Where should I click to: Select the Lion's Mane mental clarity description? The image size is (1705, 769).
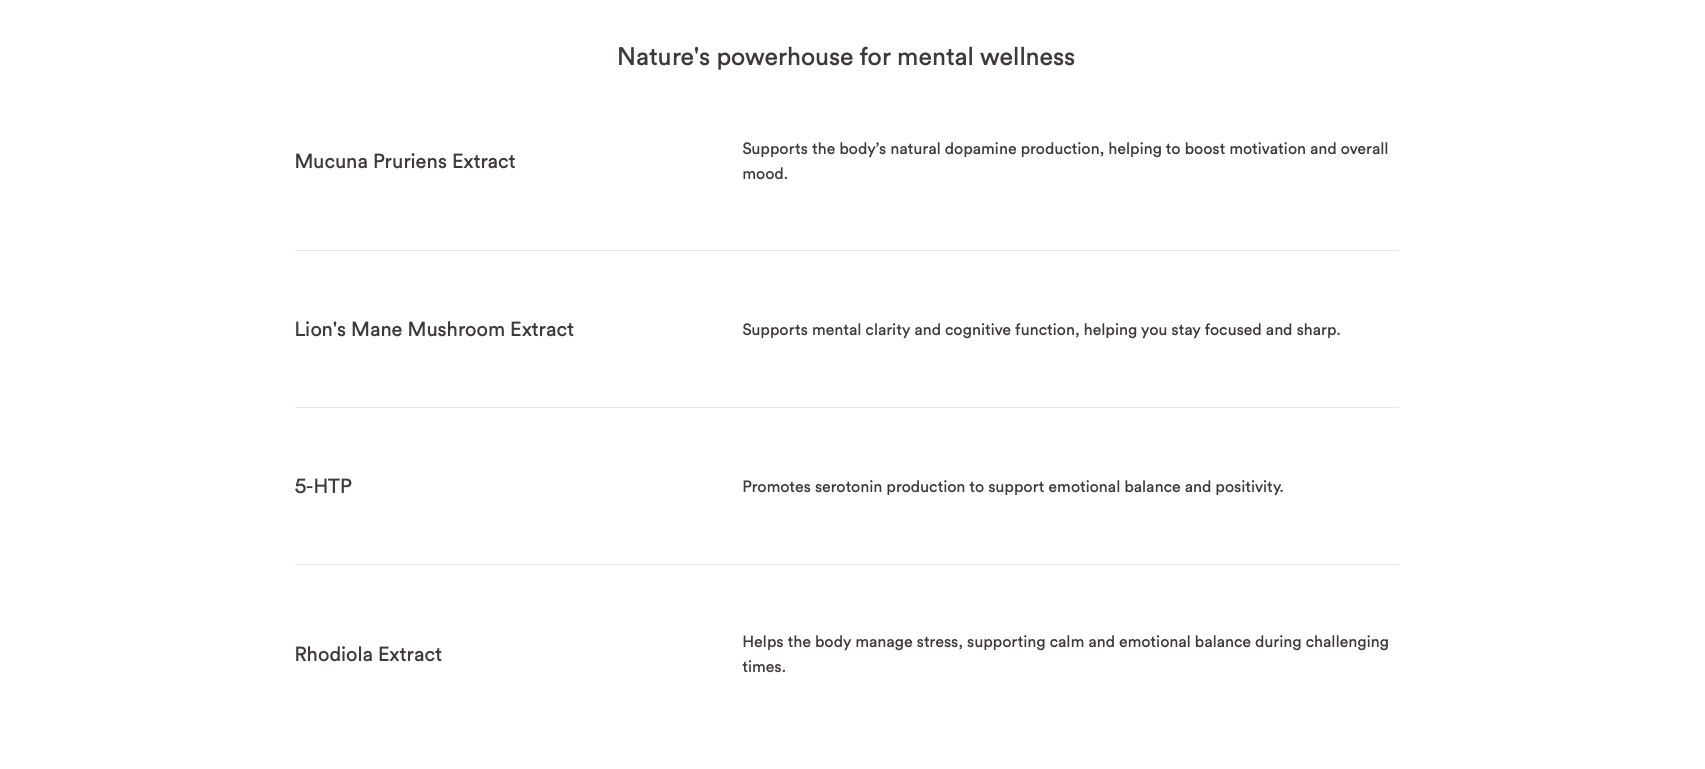pyautogui.click(x=1040, y=330)
